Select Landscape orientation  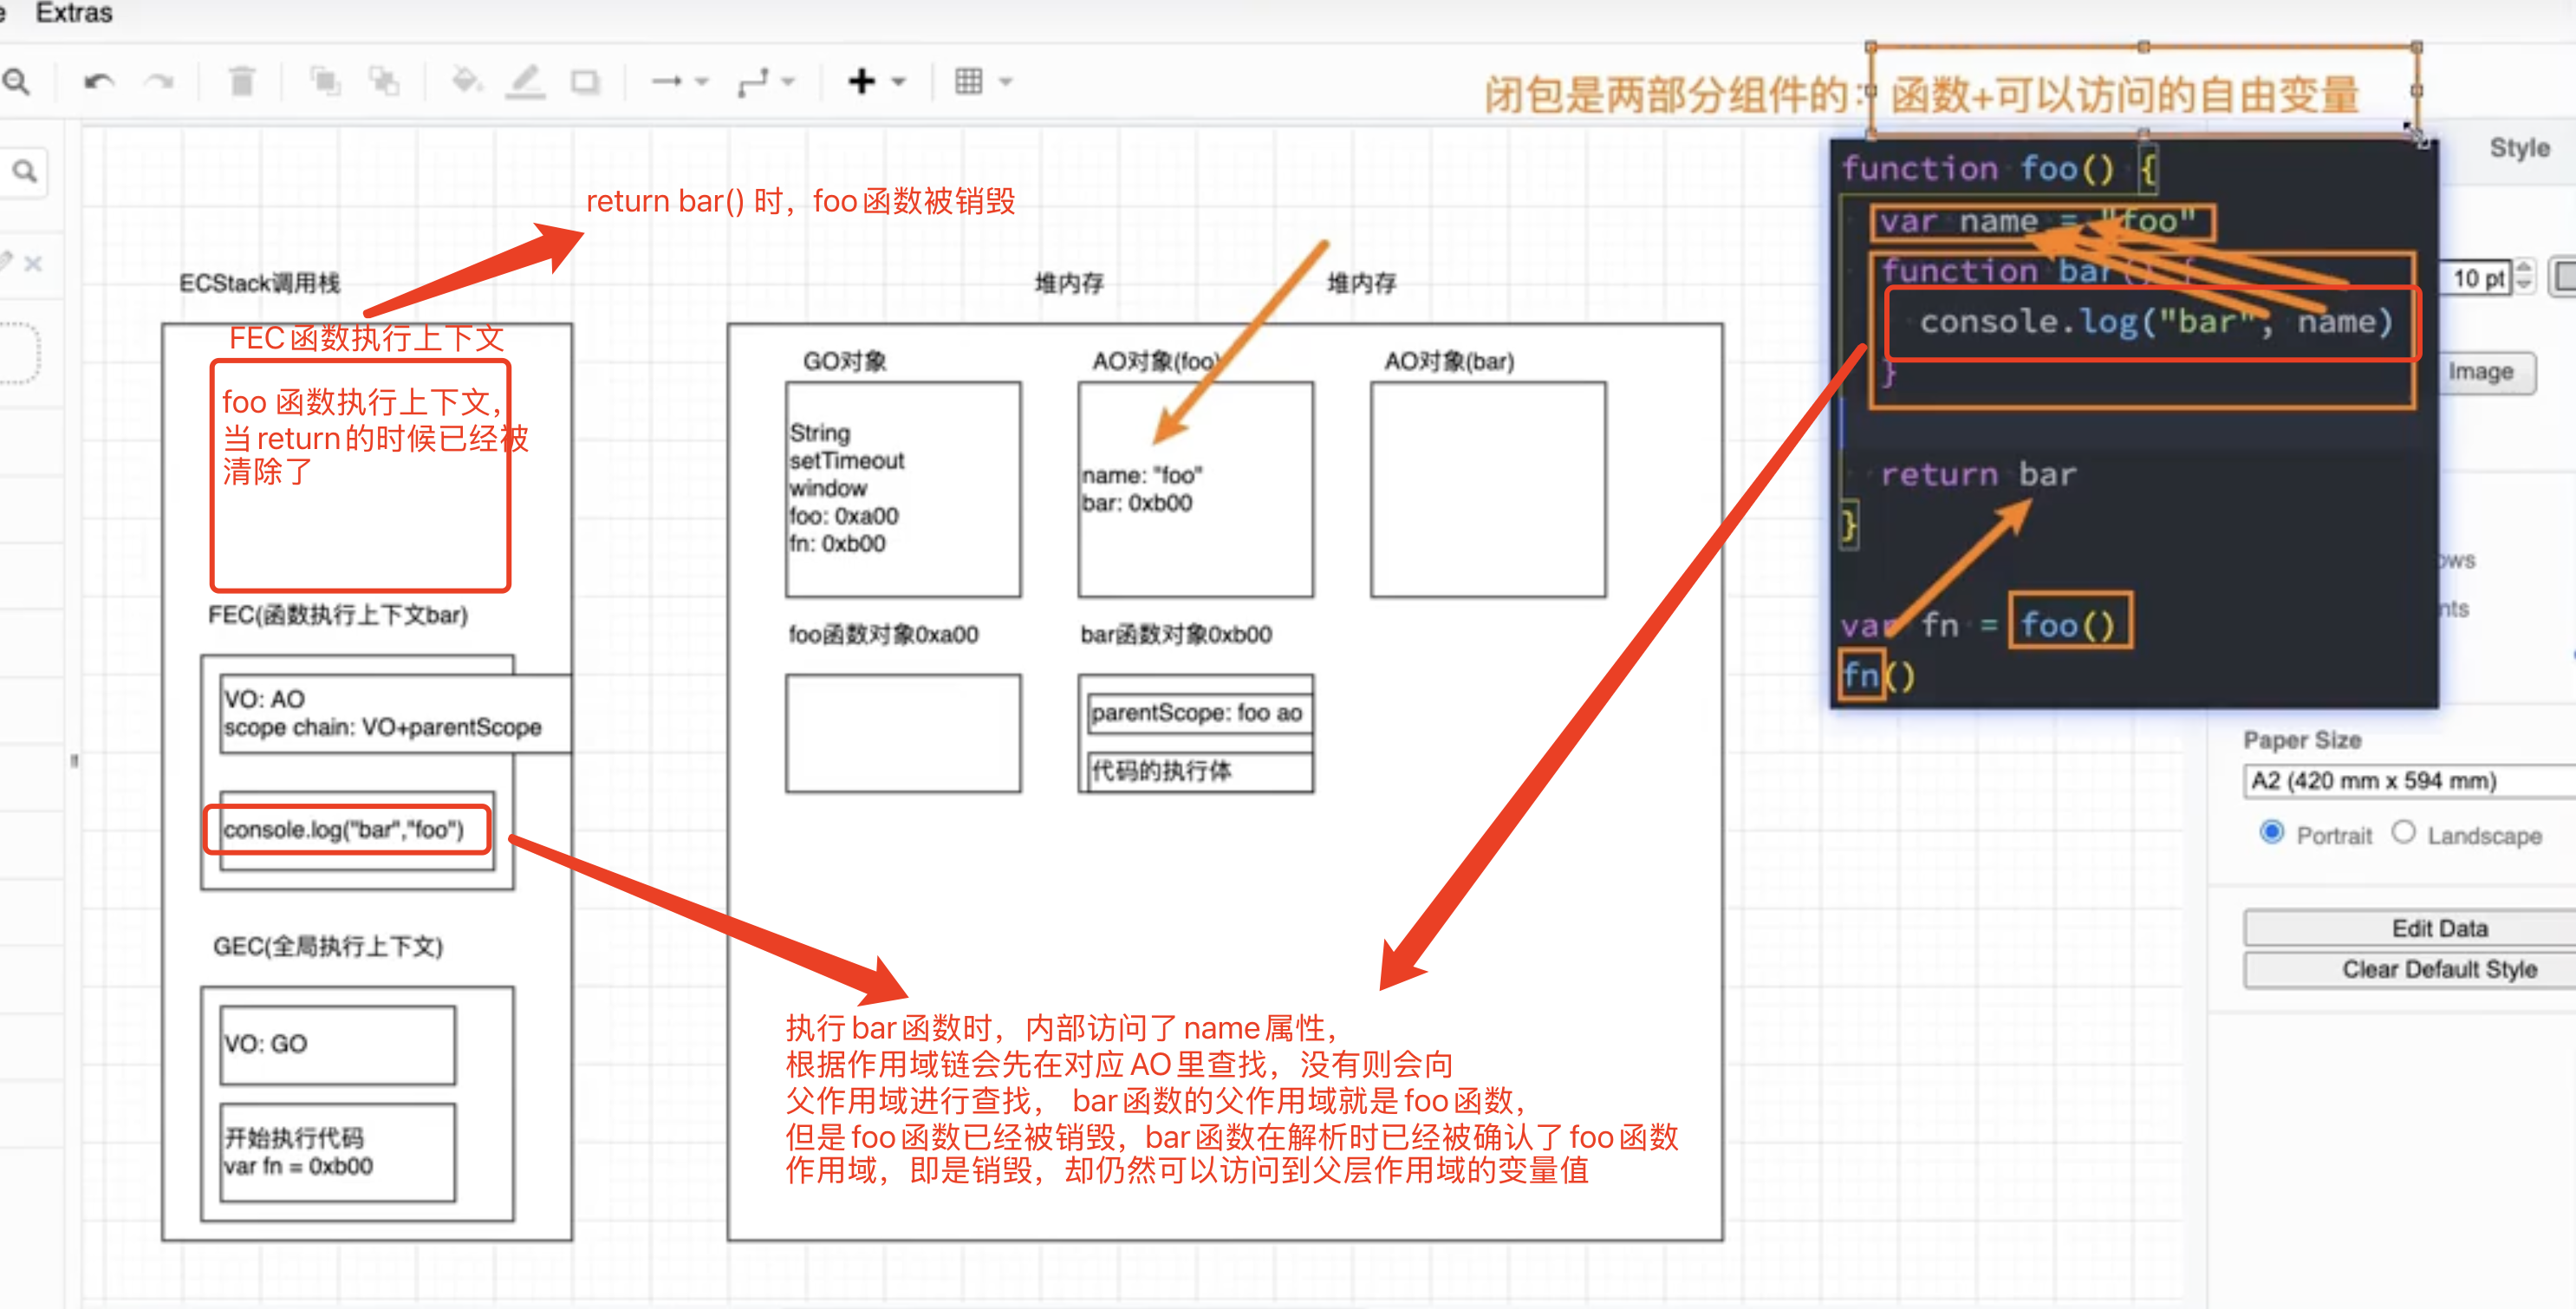click(x=2404, y=833)
